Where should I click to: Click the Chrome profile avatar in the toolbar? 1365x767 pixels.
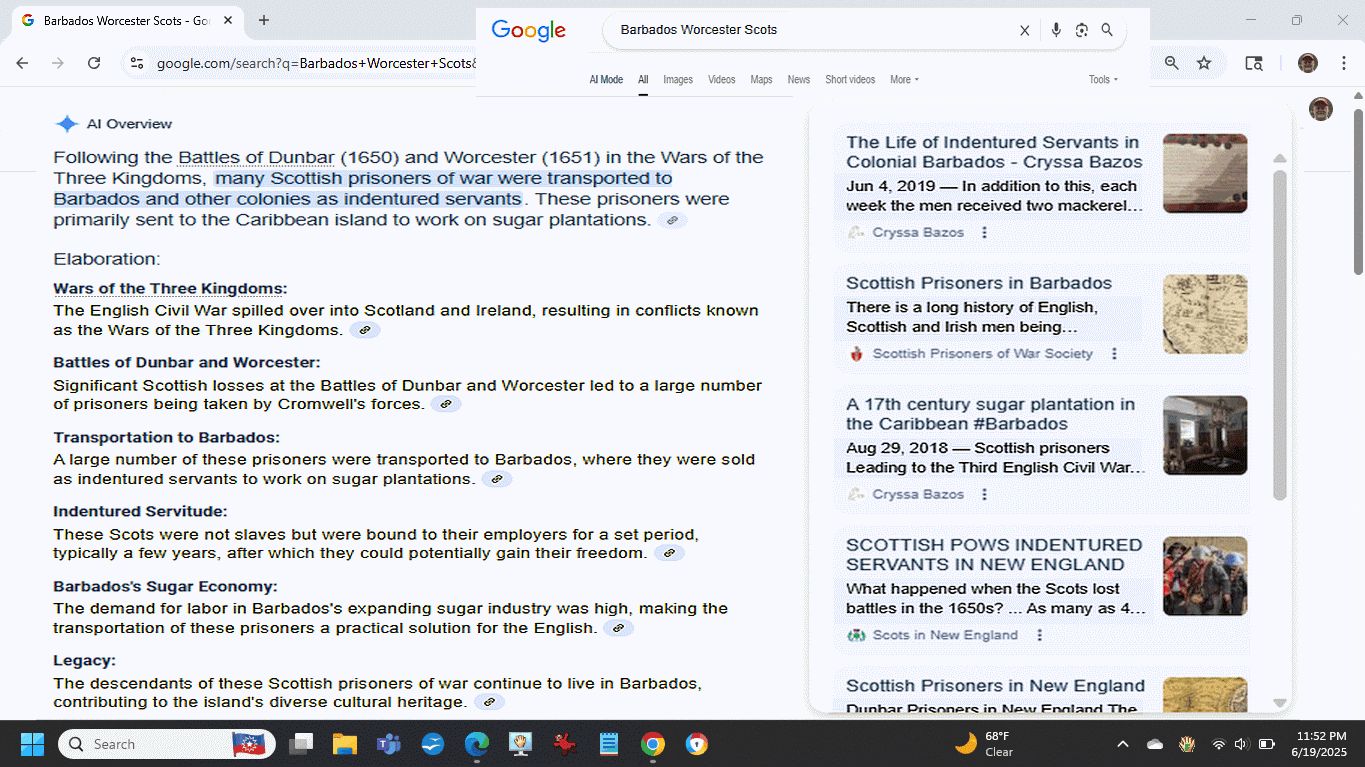pyautogui.click(x=1308, y=63)
